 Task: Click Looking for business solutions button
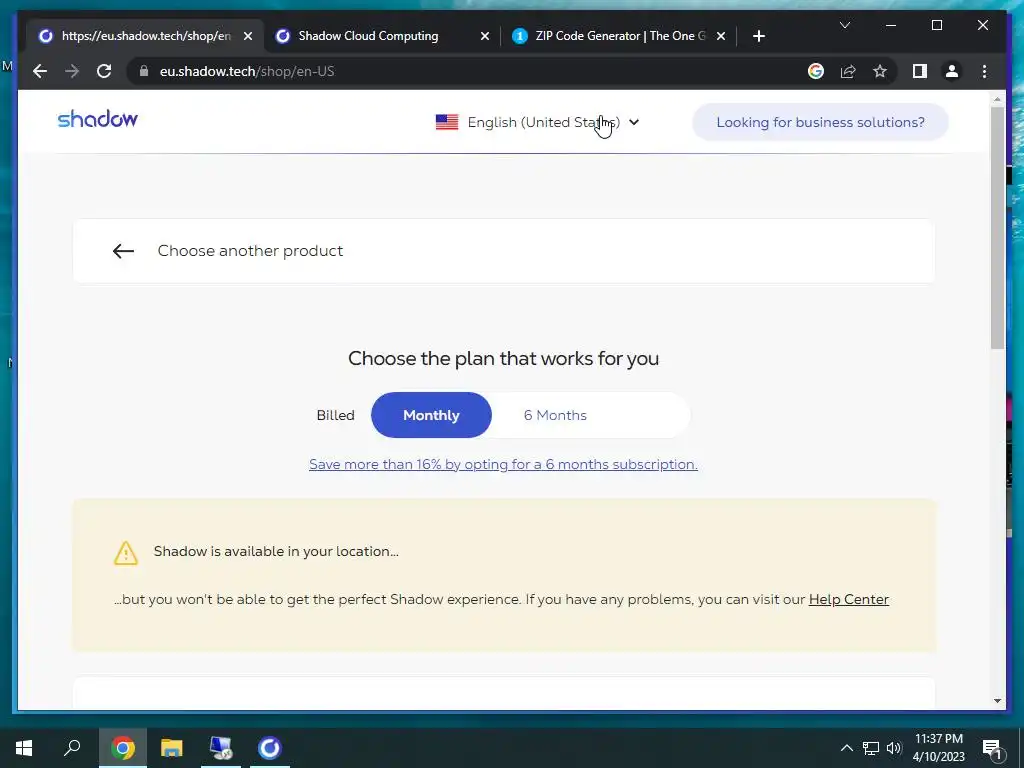pos(820,122)
